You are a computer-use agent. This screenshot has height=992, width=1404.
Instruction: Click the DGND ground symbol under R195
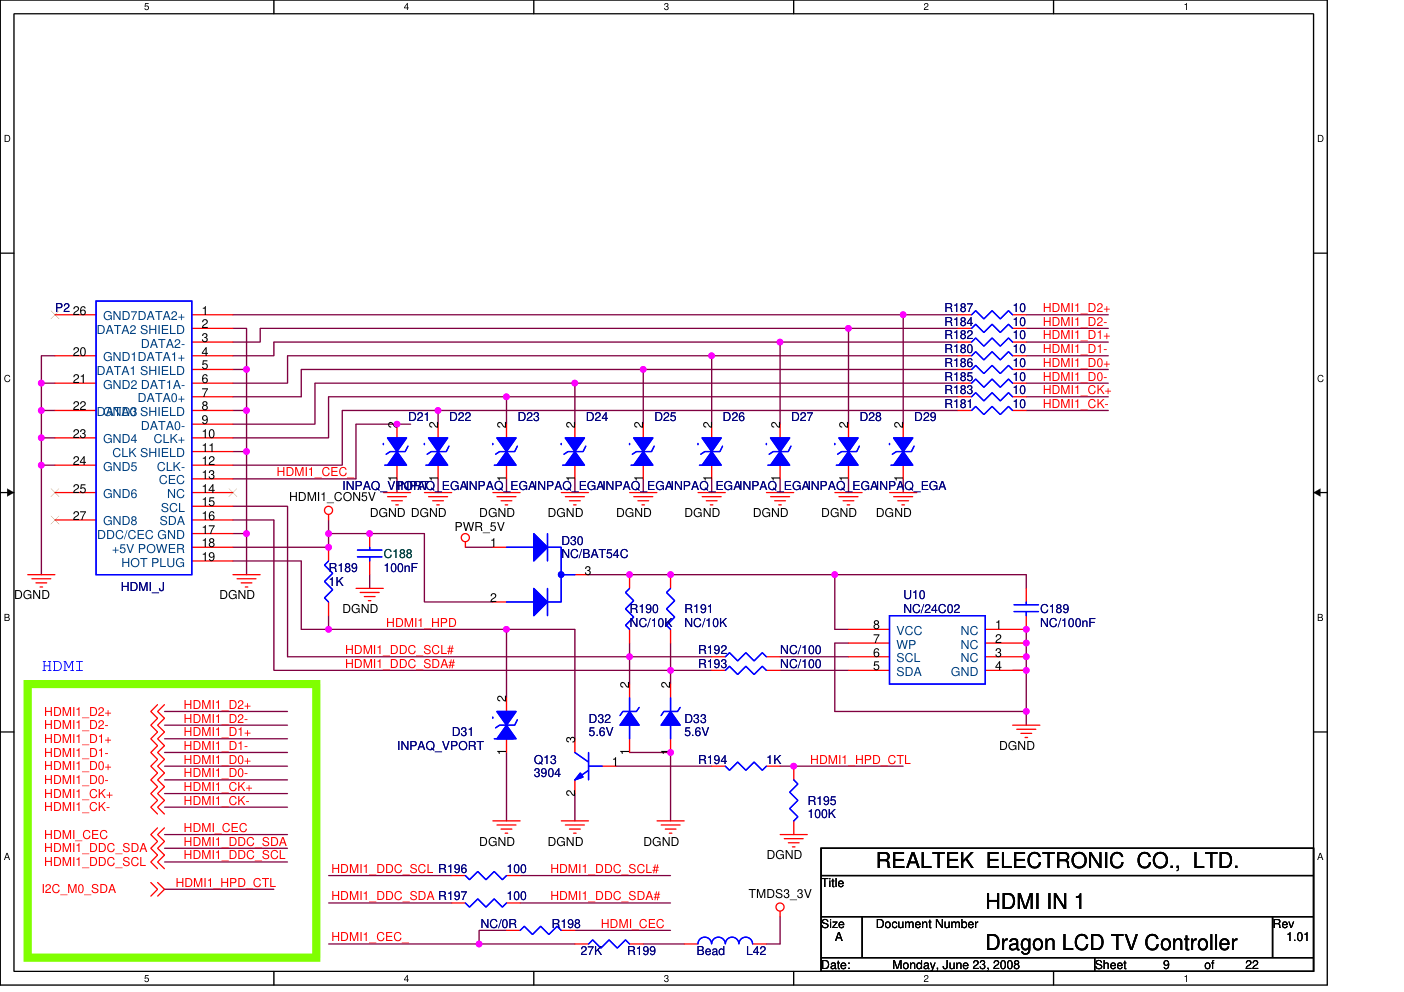coord(794,840)
